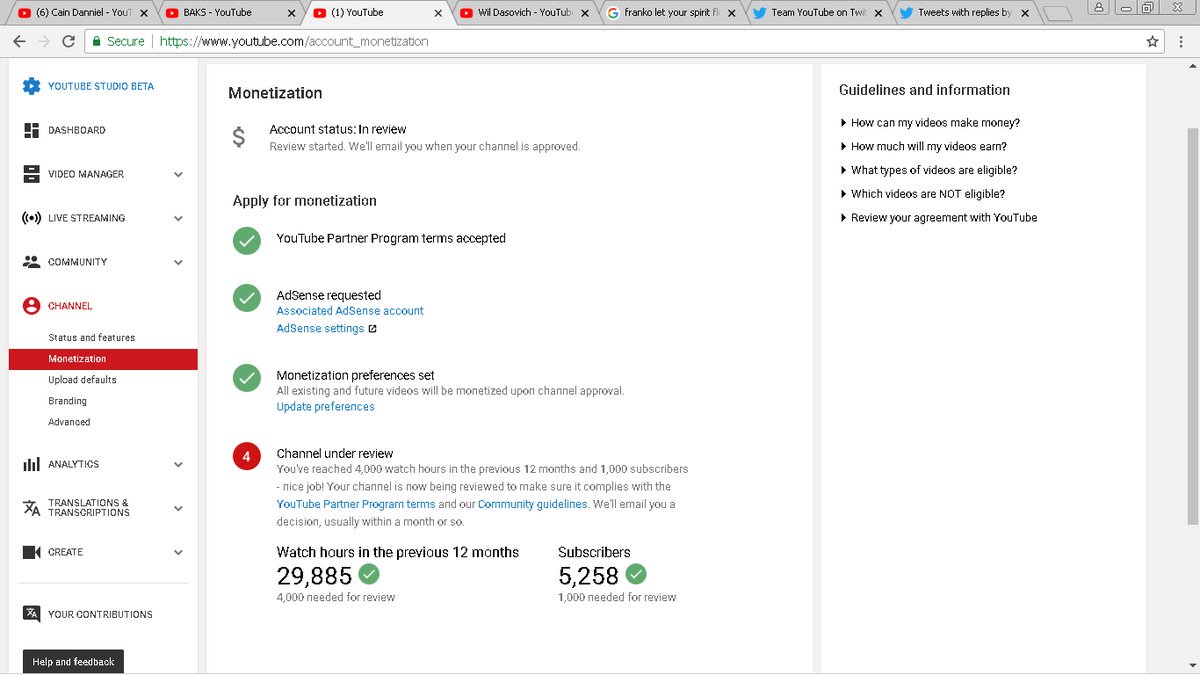The height and width of the screenshot is (675, 1200).
Task: Click the Dashboard grid icon
Action: (x=31, y=130)
